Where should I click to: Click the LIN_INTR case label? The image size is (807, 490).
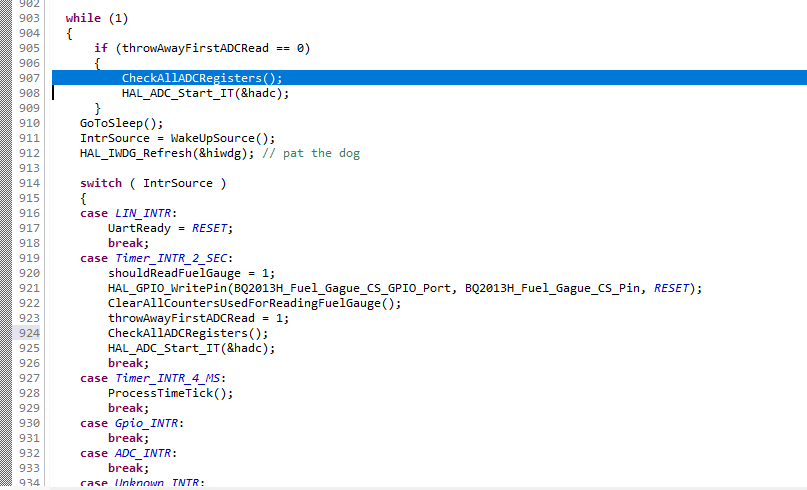[144, 213]
